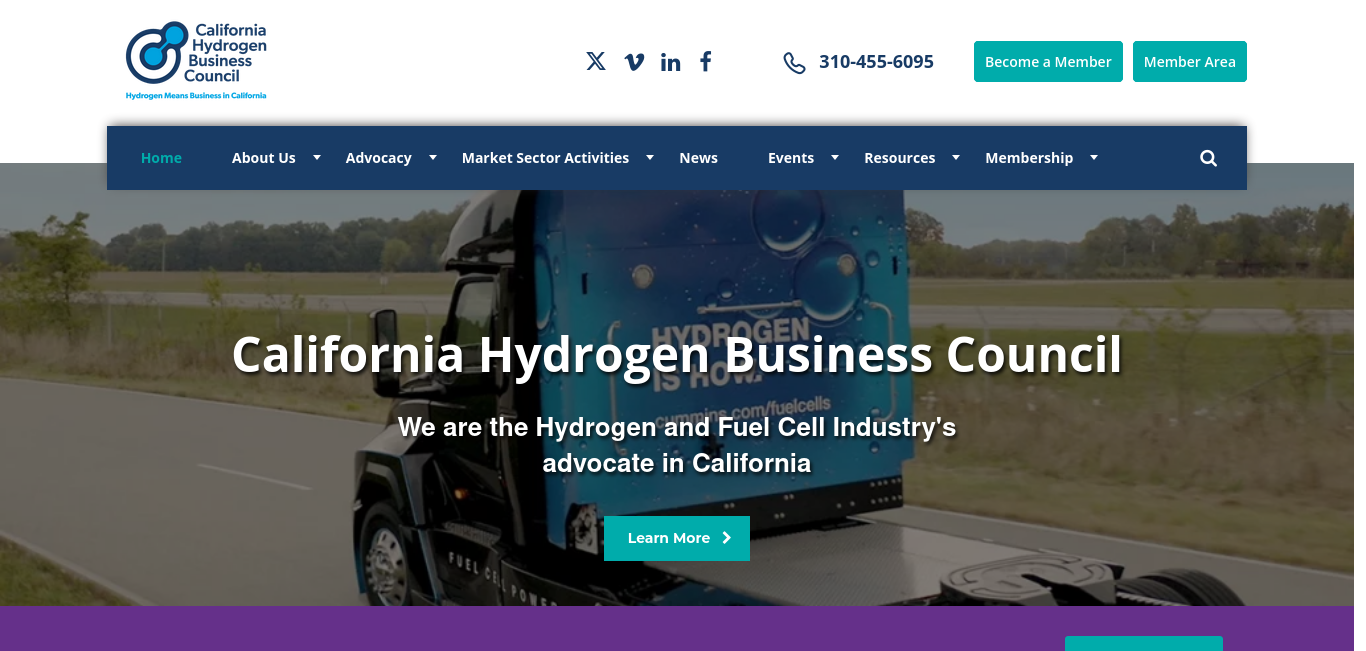1366x651 pixels.
Task: Expand the Market Sector Activities dropdown arrow
Action: 650,157
